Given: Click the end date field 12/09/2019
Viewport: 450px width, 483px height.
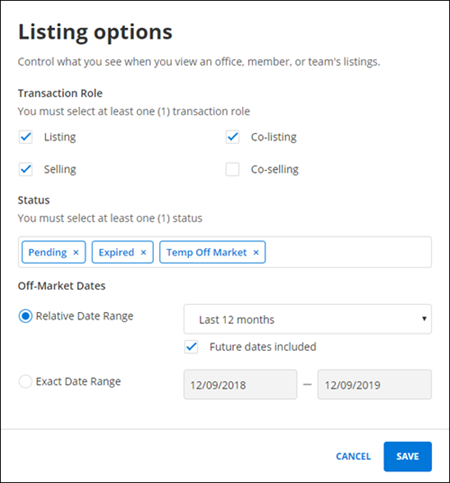Looking at the screenshot, I should (375, 384).
